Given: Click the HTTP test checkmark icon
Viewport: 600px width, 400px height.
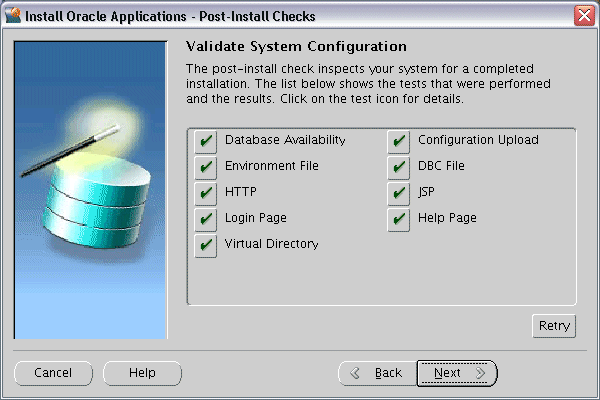Looking at the screenshot, I should (x=205, y=193).
